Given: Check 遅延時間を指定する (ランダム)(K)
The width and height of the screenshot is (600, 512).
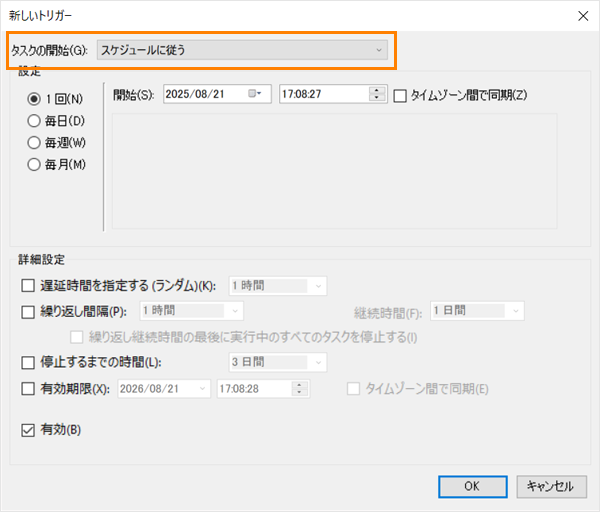Looking at the screenshot, I should pos(28,285).
